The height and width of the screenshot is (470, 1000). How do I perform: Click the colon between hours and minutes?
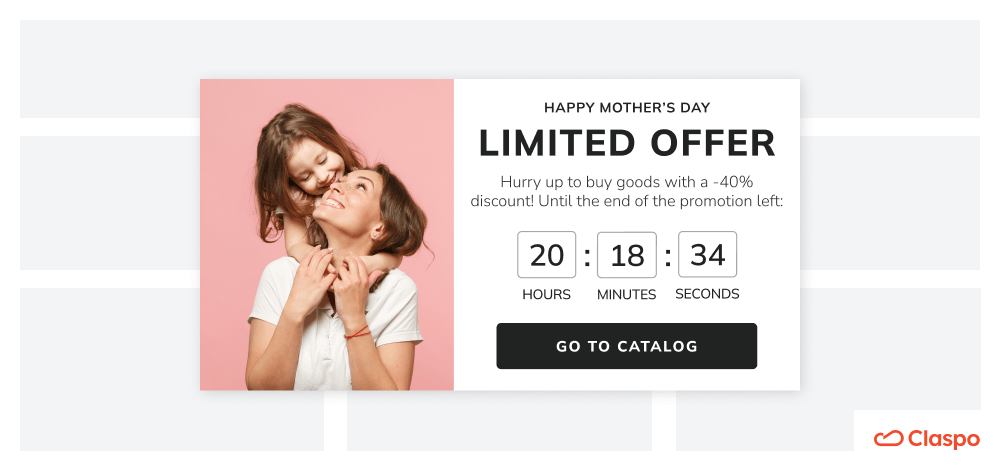pos(587,256)
